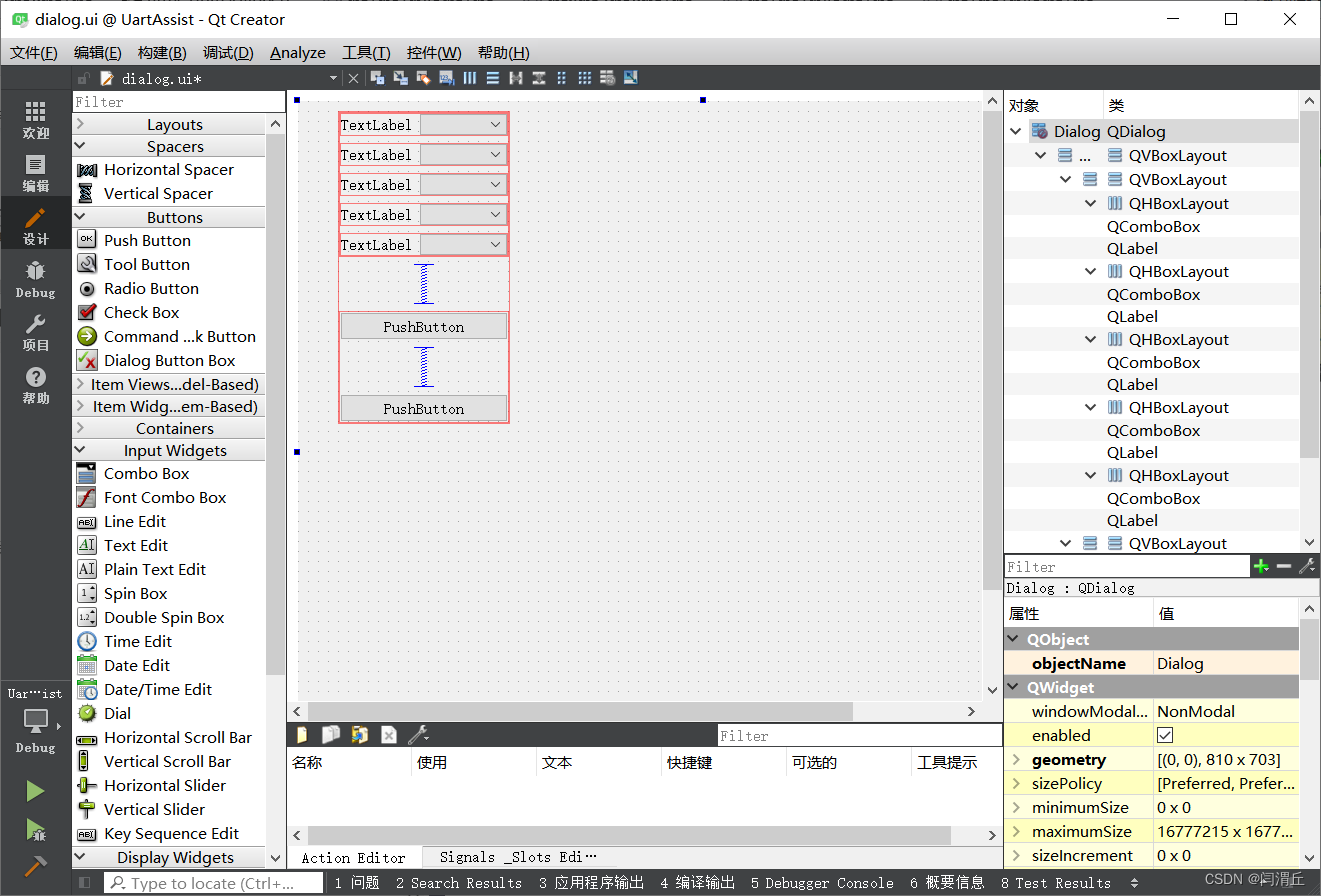Pick the Radio Button widget from list
The width and height of the screenshot is (1321, 896).
[x=151, y=288]
